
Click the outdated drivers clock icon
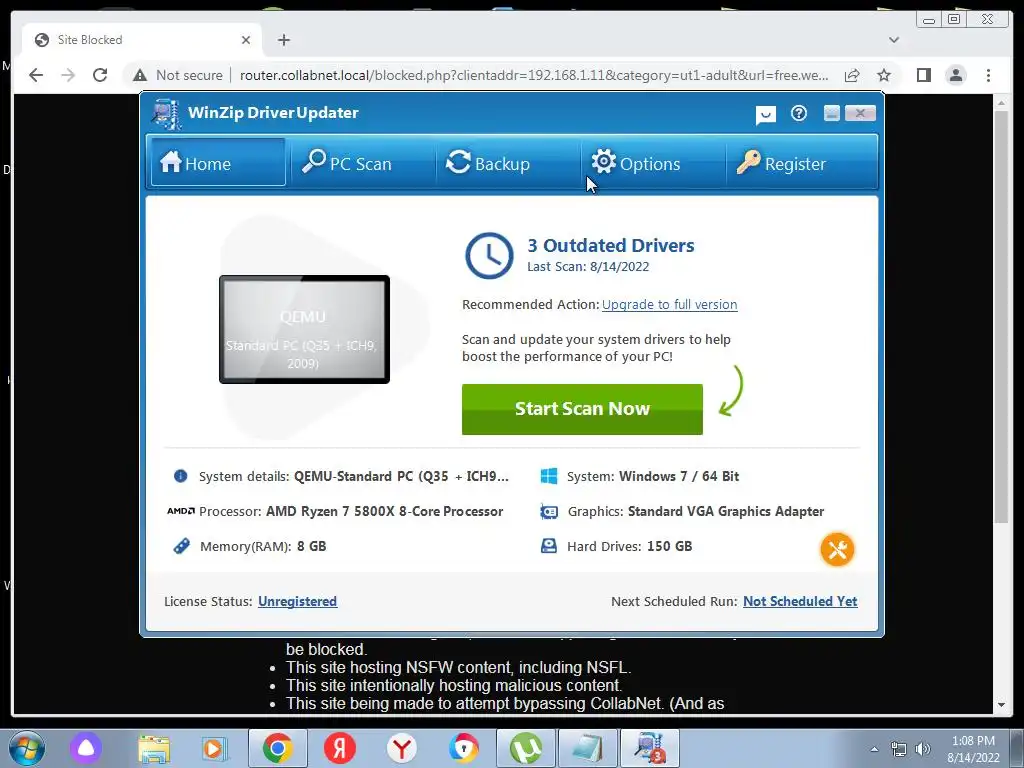point(489,255)
